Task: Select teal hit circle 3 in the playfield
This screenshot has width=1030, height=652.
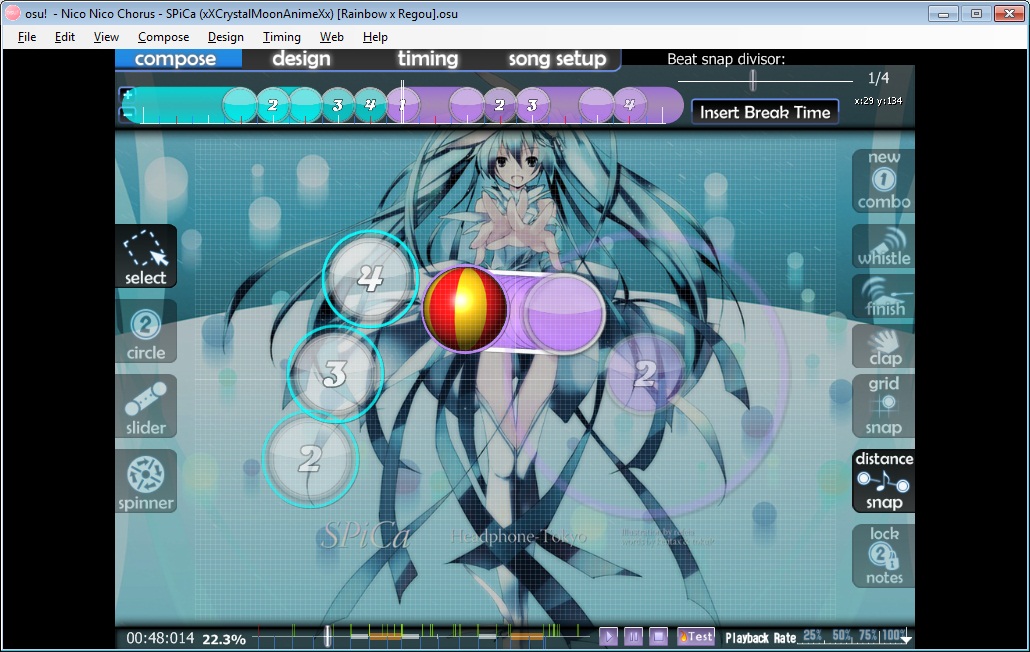Action: click(x=335, y=374)
